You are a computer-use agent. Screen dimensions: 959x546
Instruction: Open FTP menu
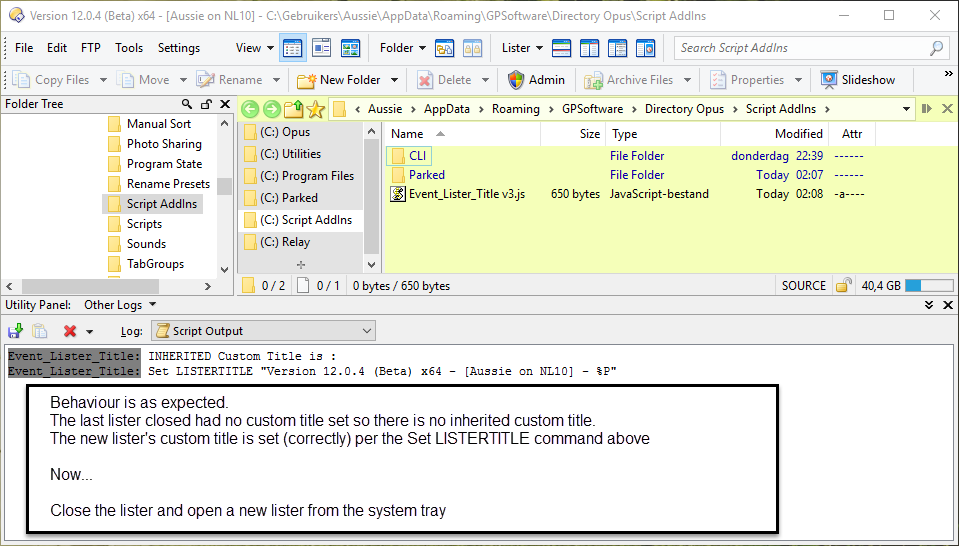(91, 48)
